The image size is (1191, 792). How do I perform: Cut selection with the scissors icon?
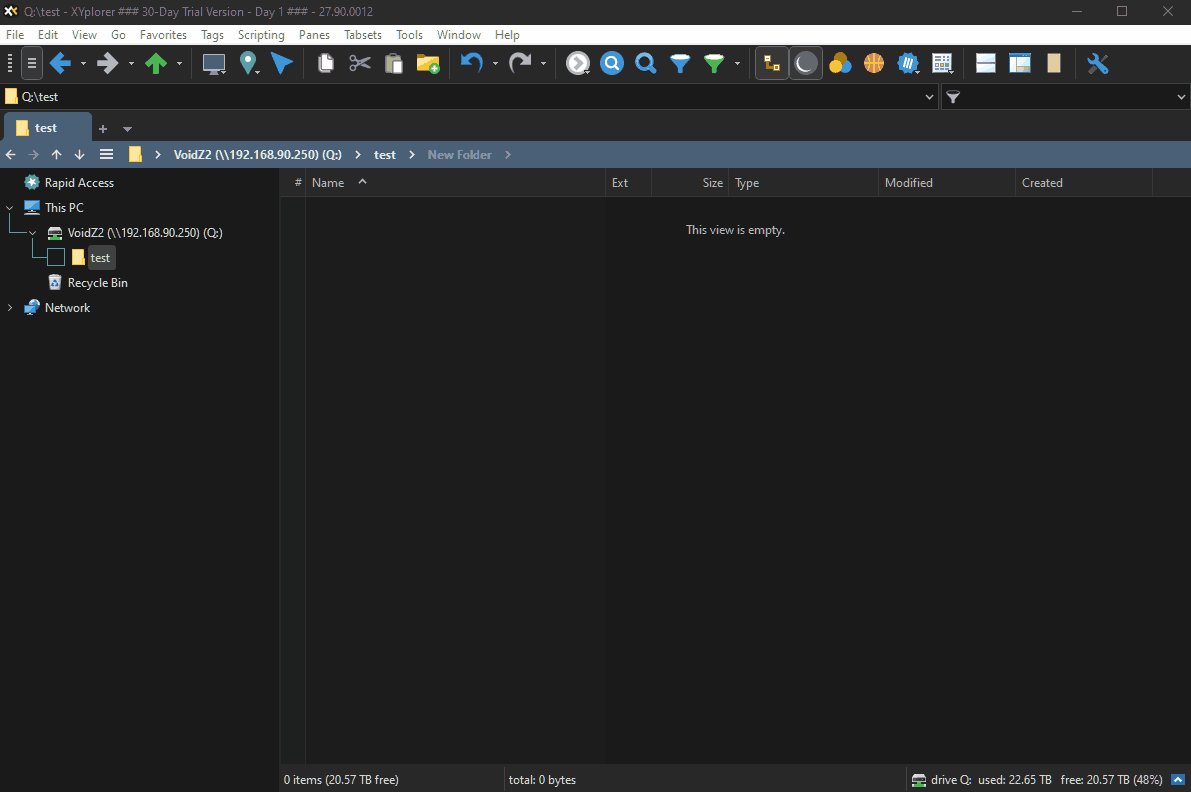point(359,63)
